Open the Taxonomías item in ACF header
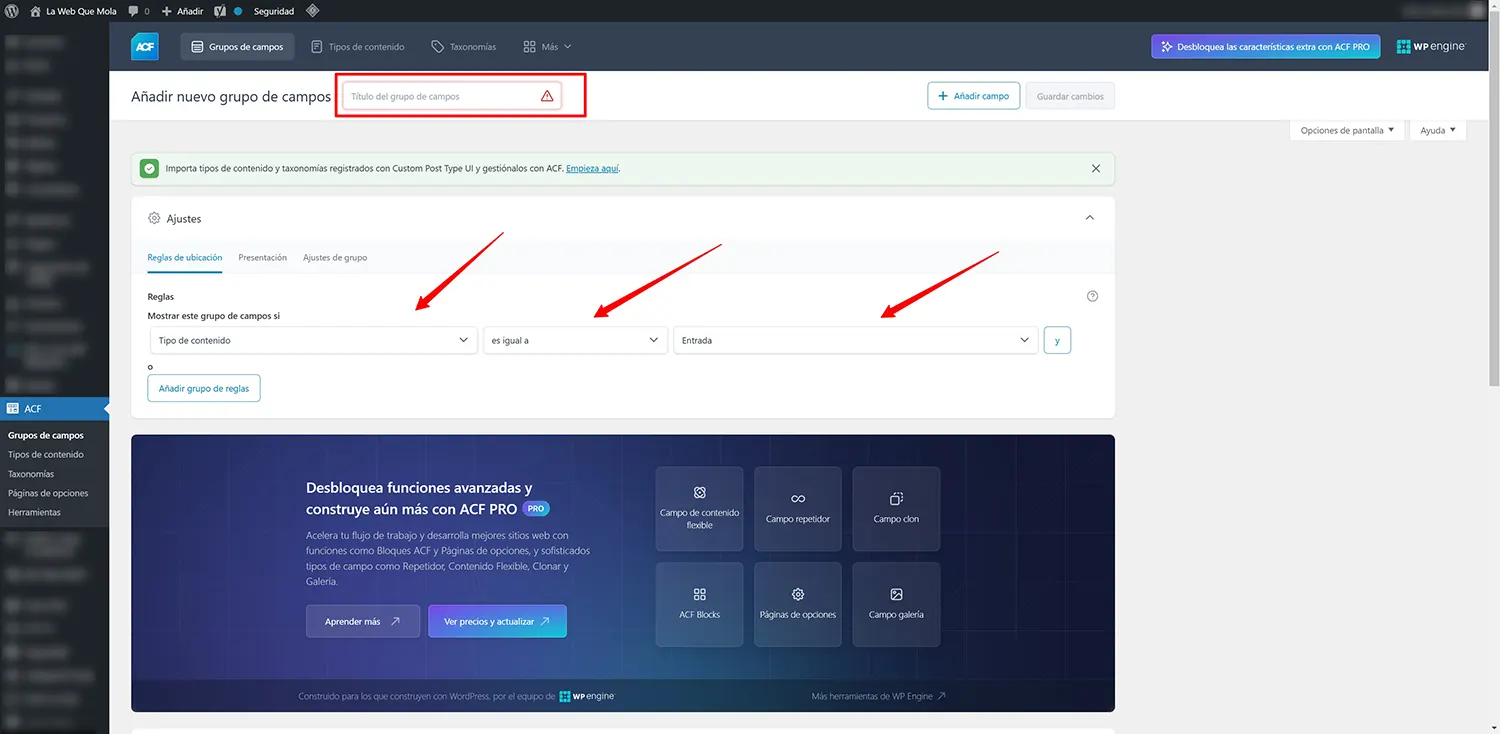 [x=463, y=47]
